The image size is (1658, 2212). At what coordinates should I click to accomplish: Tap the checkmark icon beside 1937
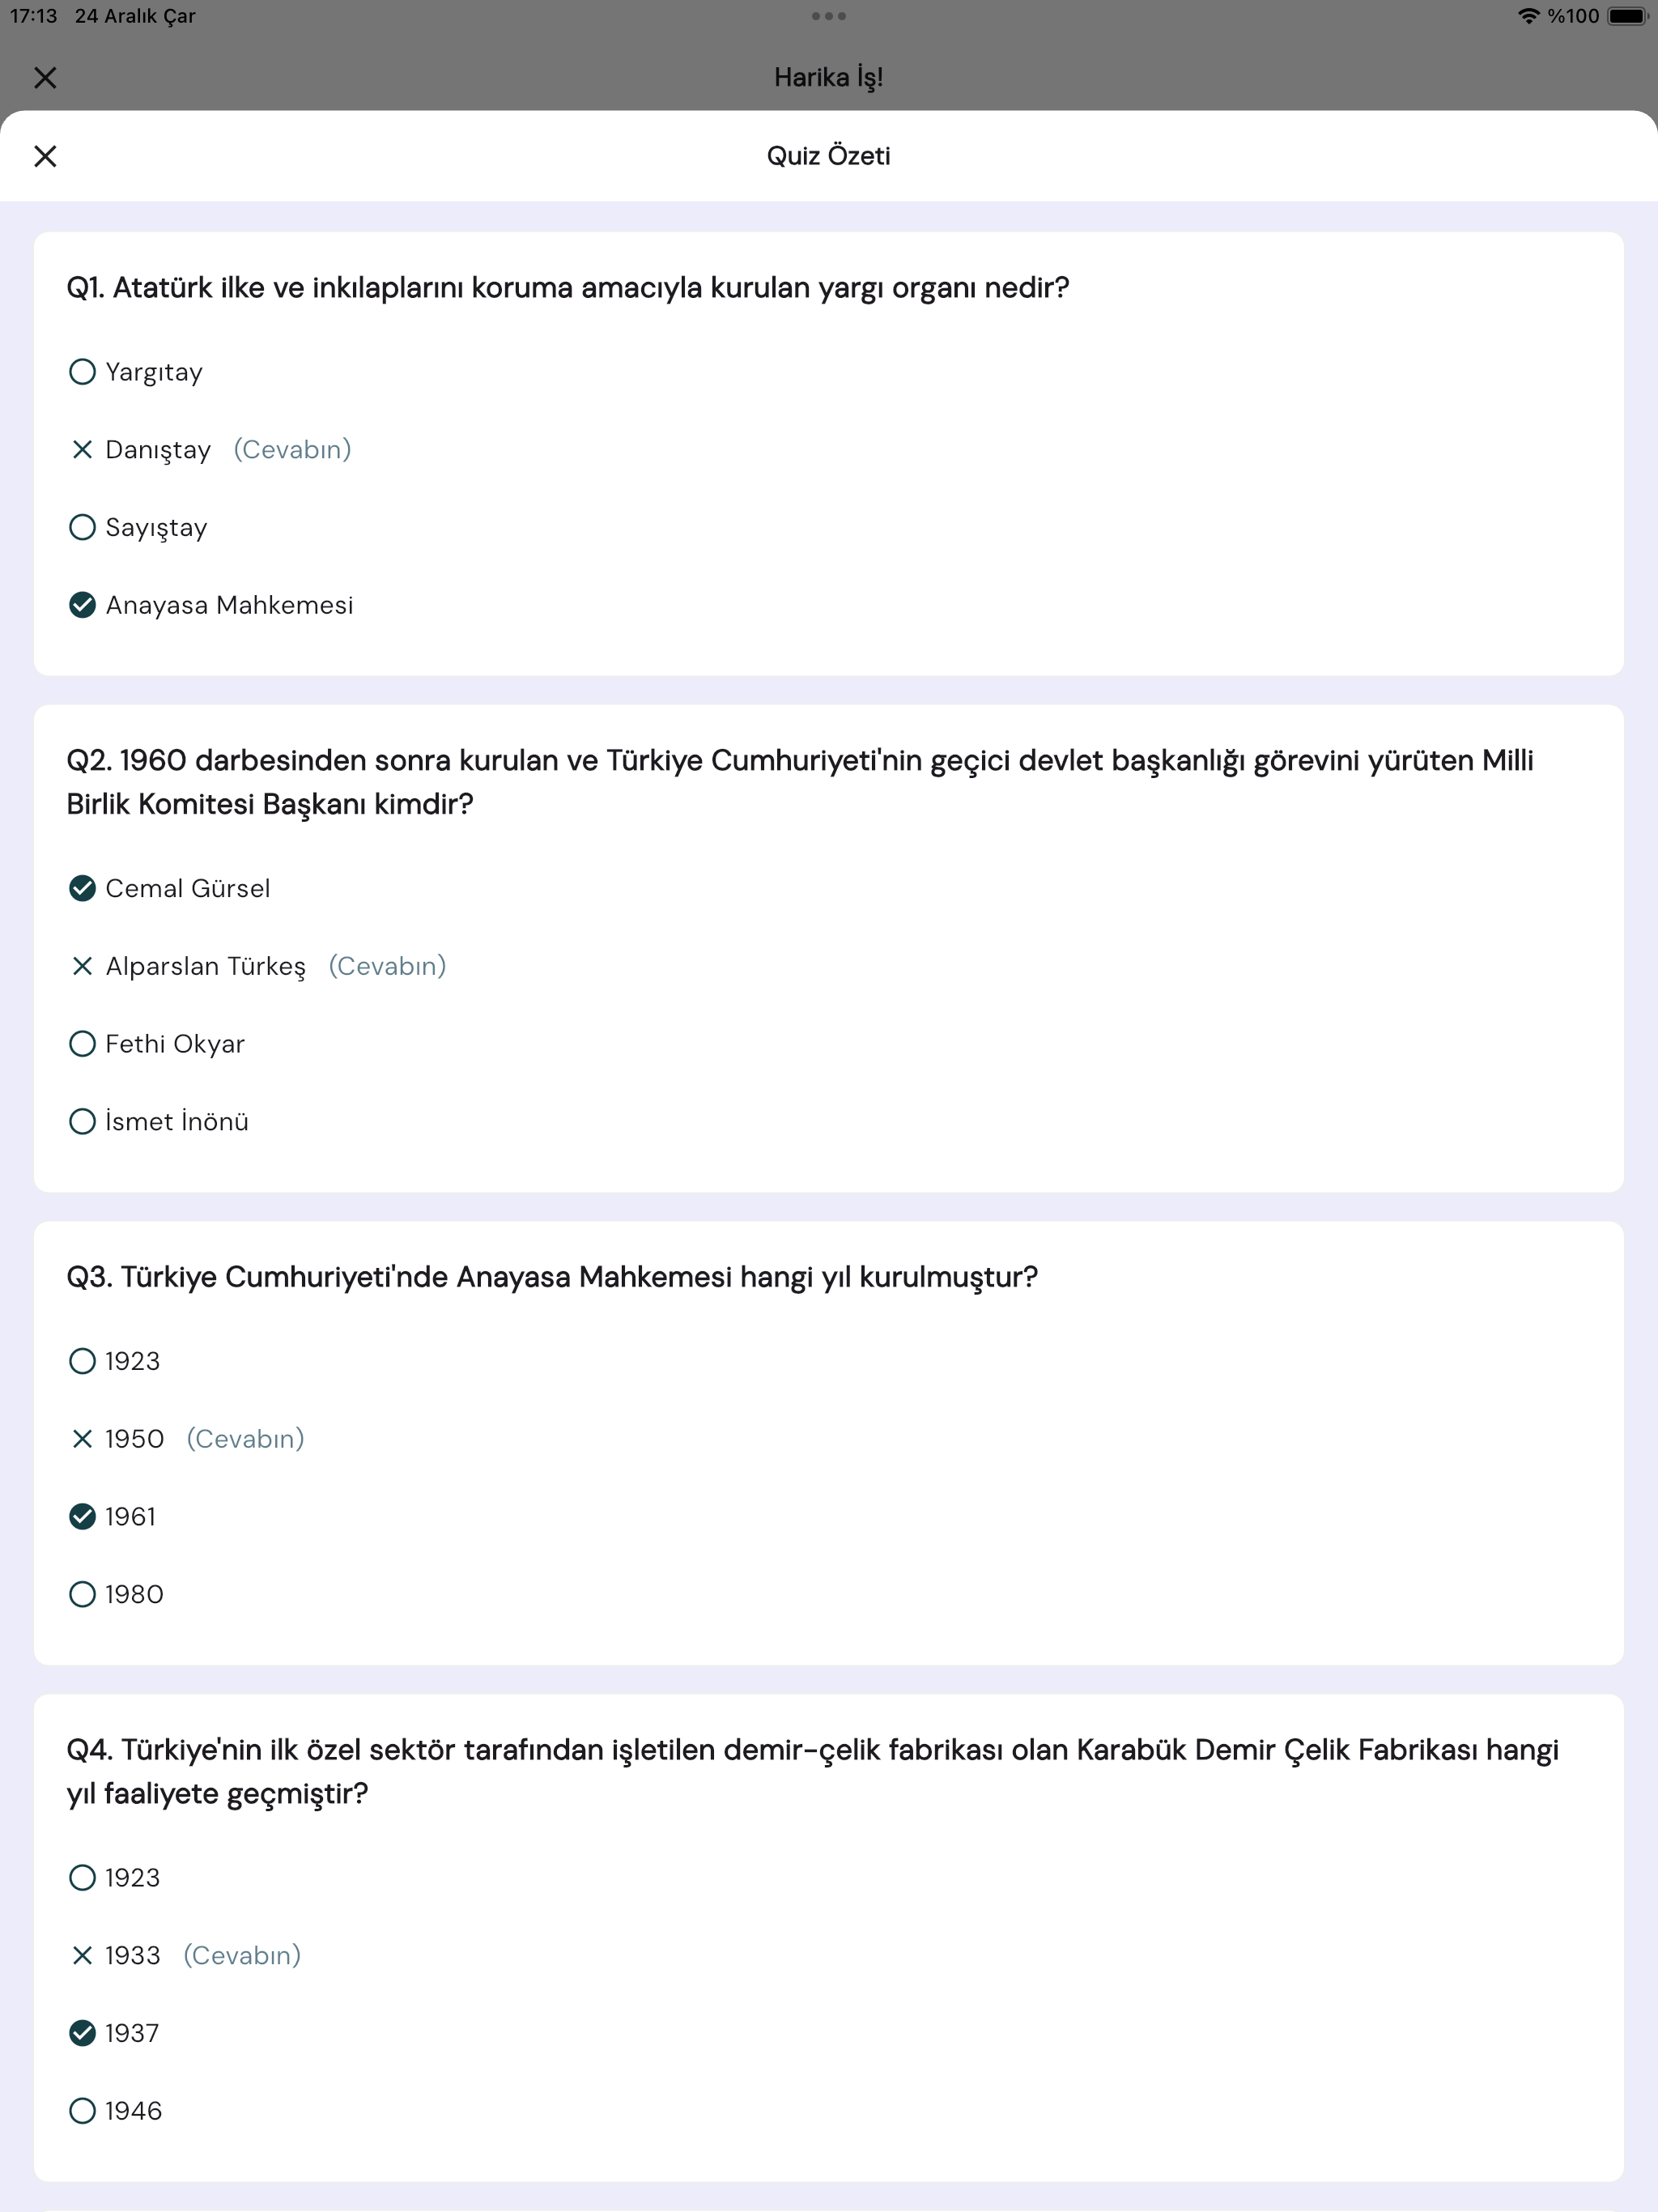82,2033
